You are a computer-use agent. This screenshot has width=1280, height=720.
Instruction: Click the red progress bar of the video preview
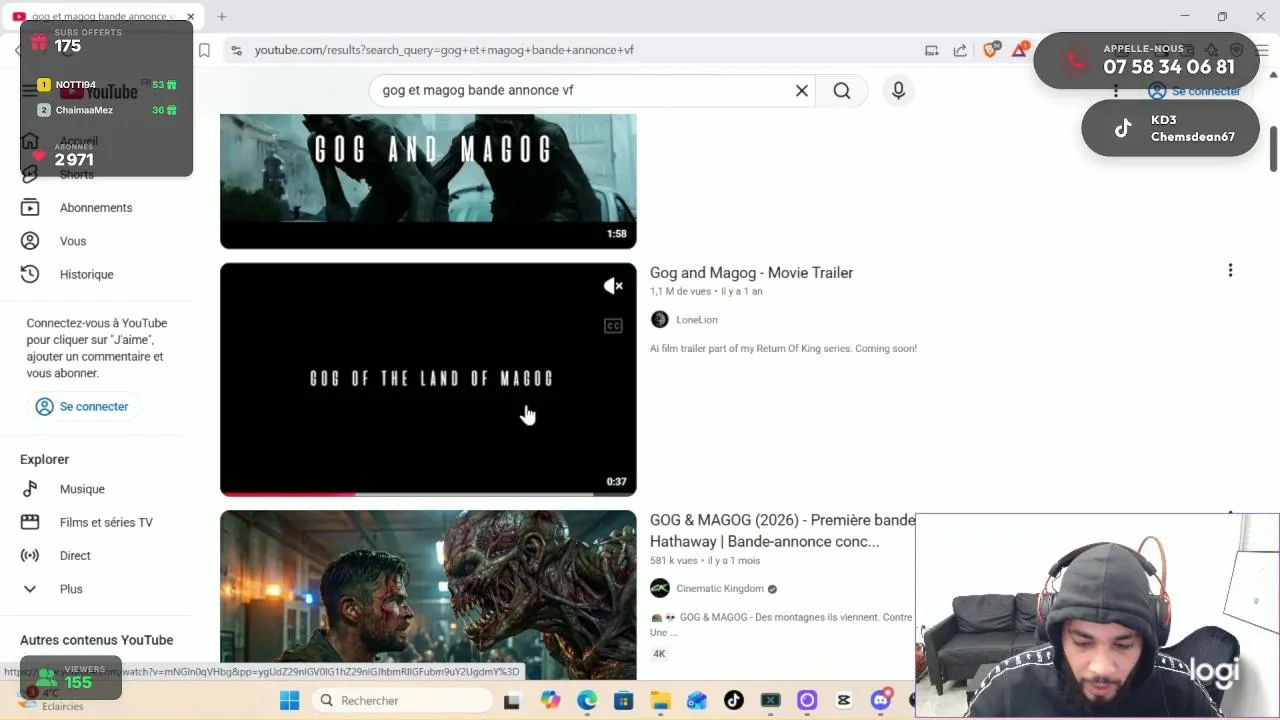[x=288, y=494]
